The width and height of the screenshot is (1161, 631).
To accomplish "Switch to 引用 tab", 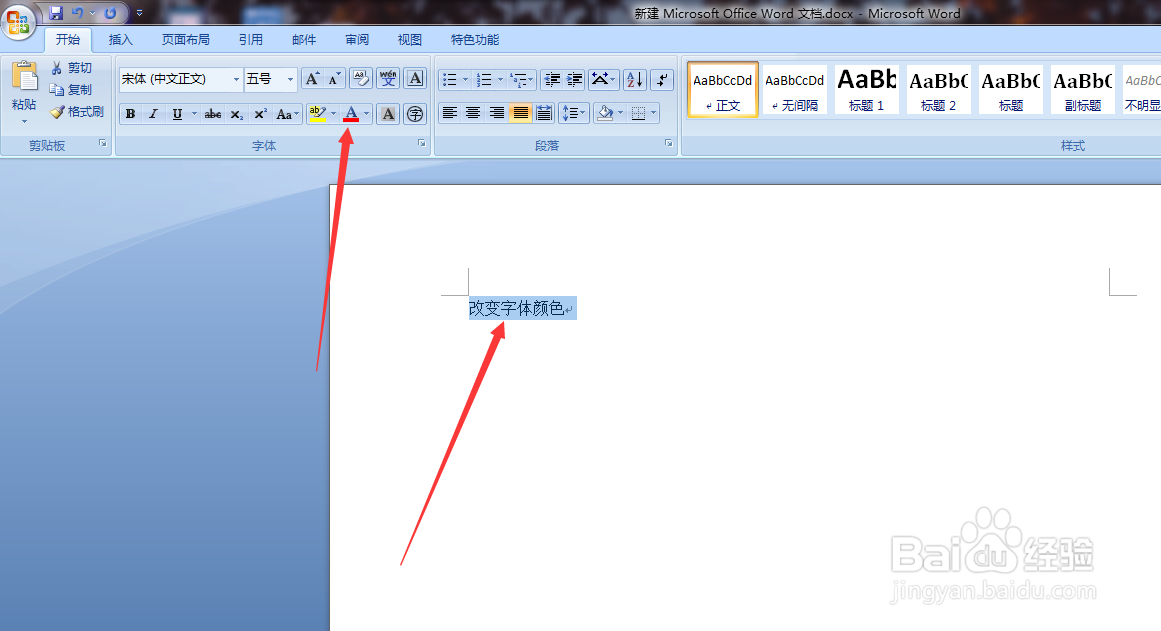I will coord(251,40).
